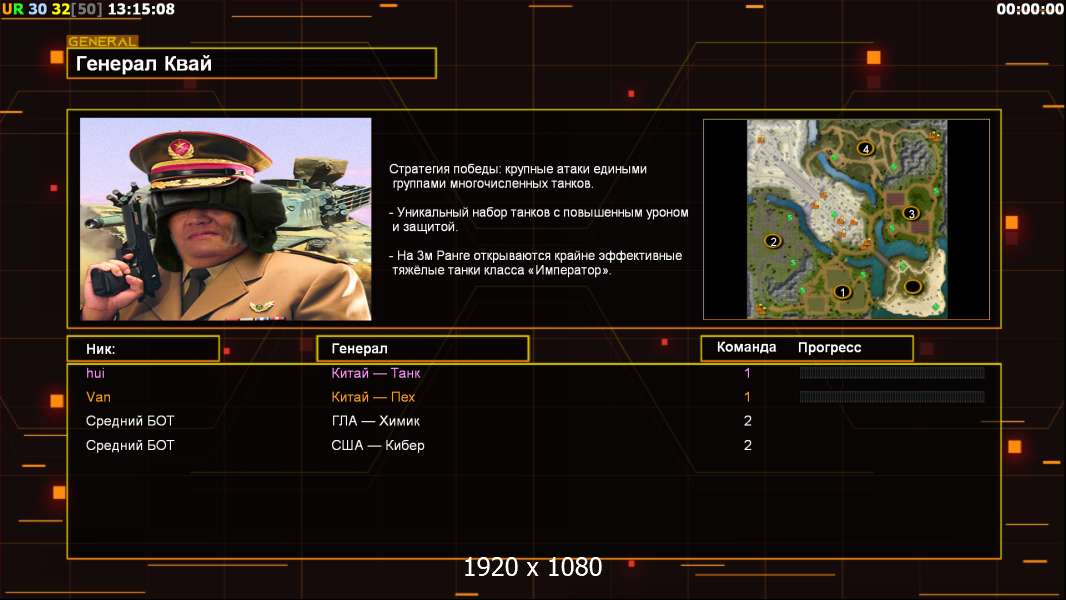Click start position marker 2 on minimap

[773, 241]
